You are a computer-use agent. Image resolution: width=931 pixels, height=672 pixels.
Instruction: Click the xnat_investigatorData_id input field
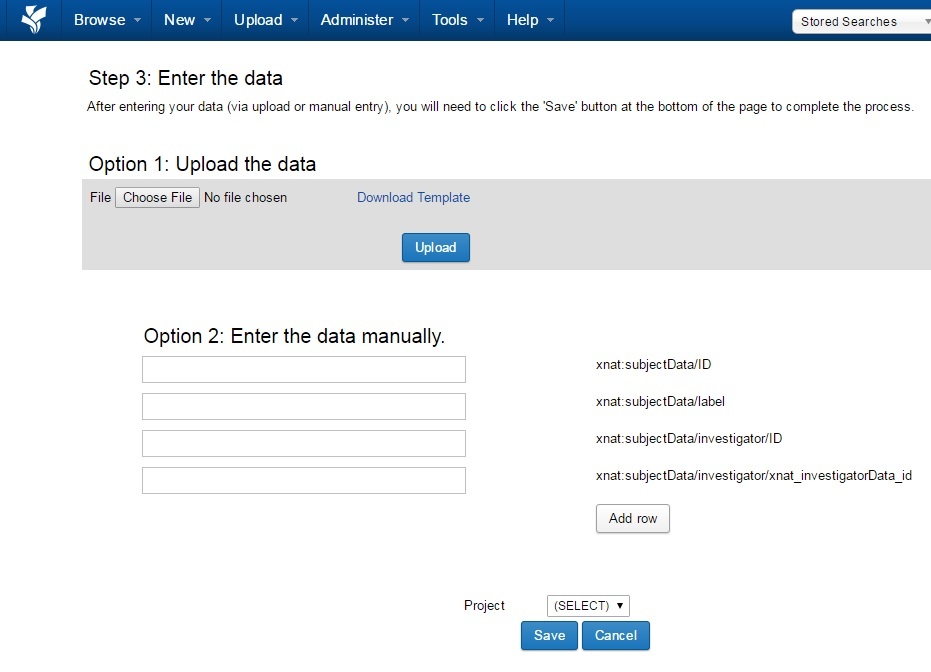303,480
